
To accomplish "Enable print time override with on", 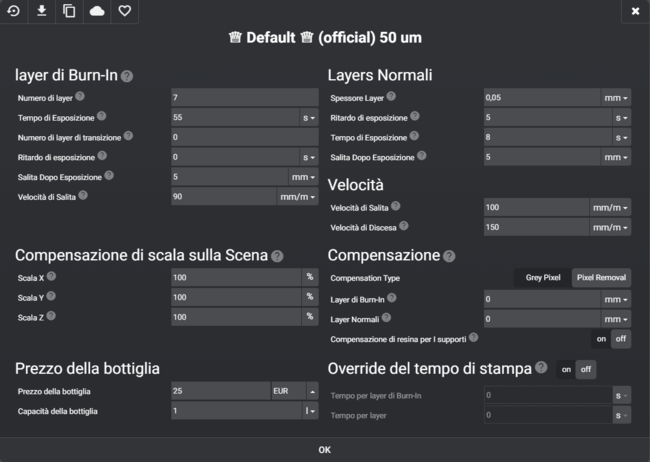I will coord(567,369).
